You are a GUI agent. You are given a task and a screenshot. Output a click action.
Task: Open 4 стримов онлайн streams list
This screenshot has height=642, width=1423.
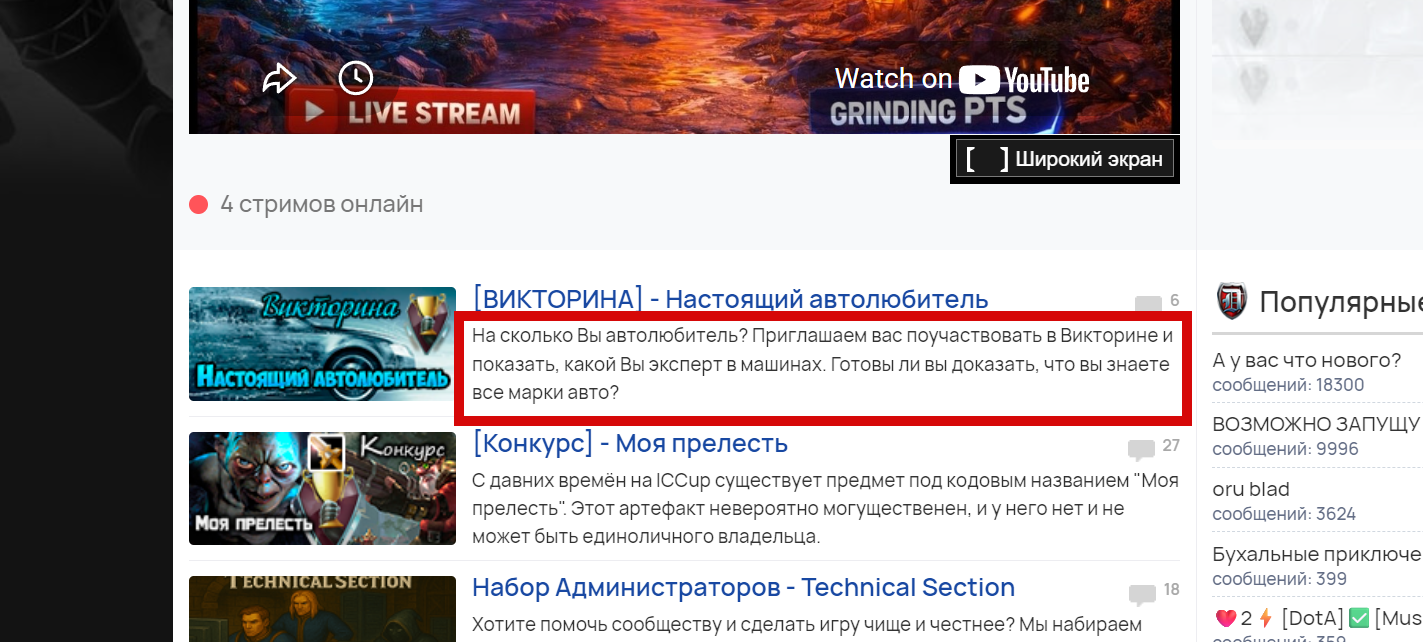[x=321, y=205]
